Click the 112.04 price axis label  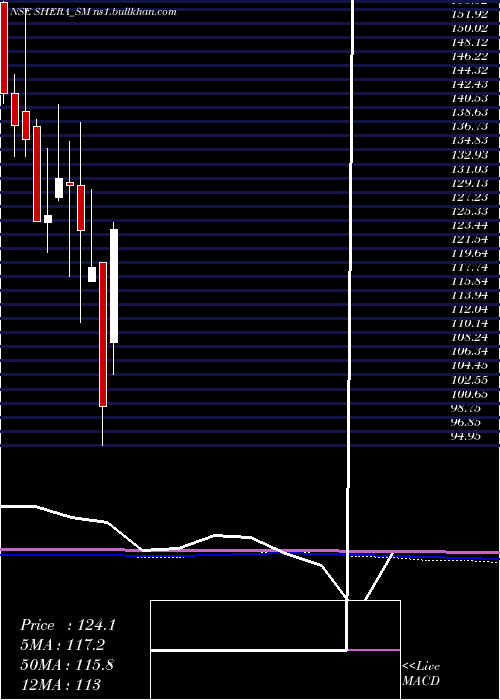click(x=469, y=309)
